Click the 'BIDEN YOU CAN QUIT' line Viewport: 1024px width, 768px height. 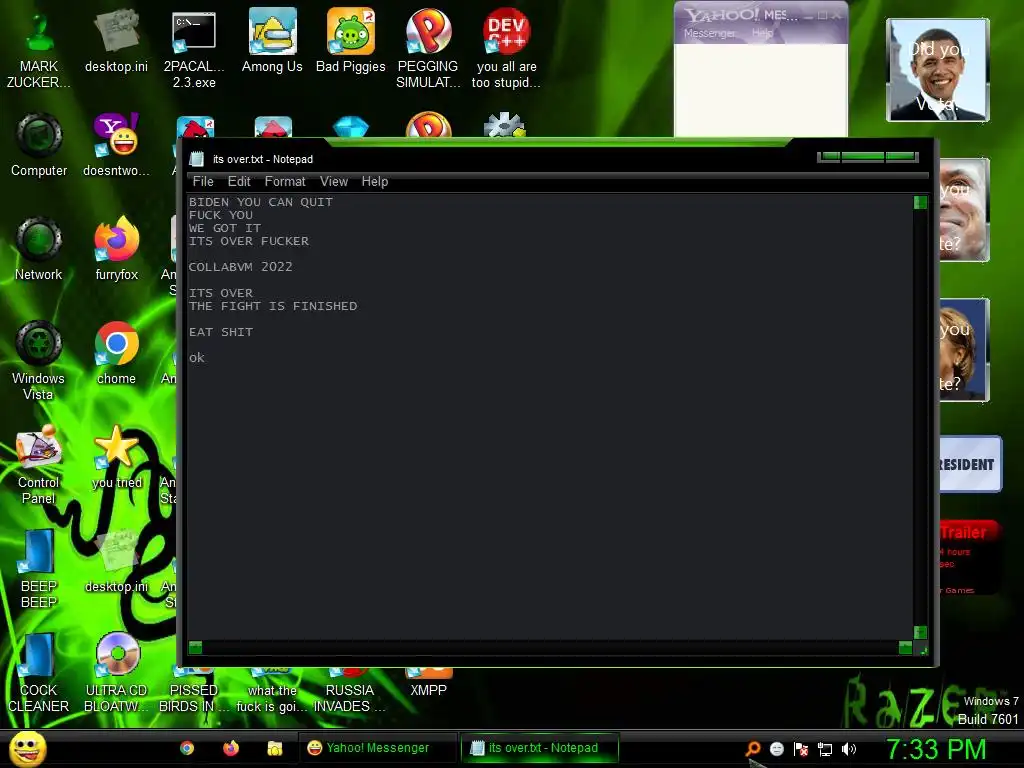click(x=261, y=202)
